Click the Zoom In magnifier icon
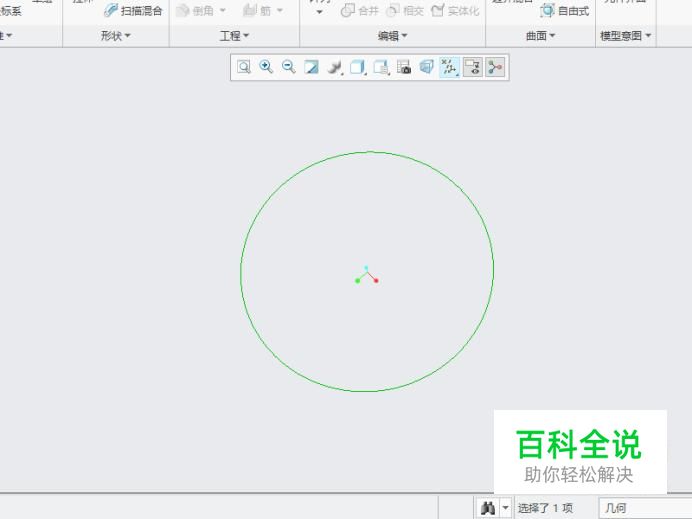The height and width of the screenshot is (519, 692). click(x=266, y=67)
